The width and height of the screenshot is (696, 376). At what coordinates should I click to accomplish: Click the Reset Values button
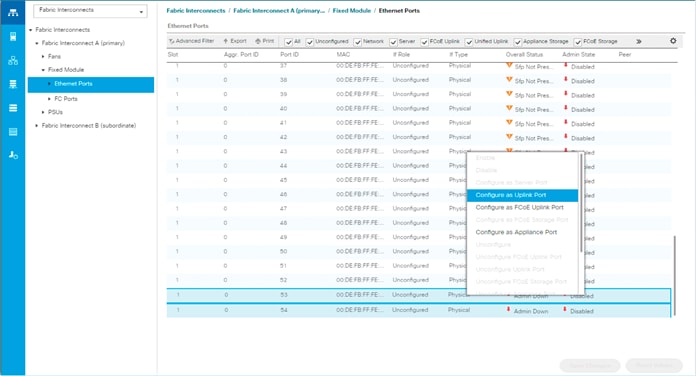[654, 365]
